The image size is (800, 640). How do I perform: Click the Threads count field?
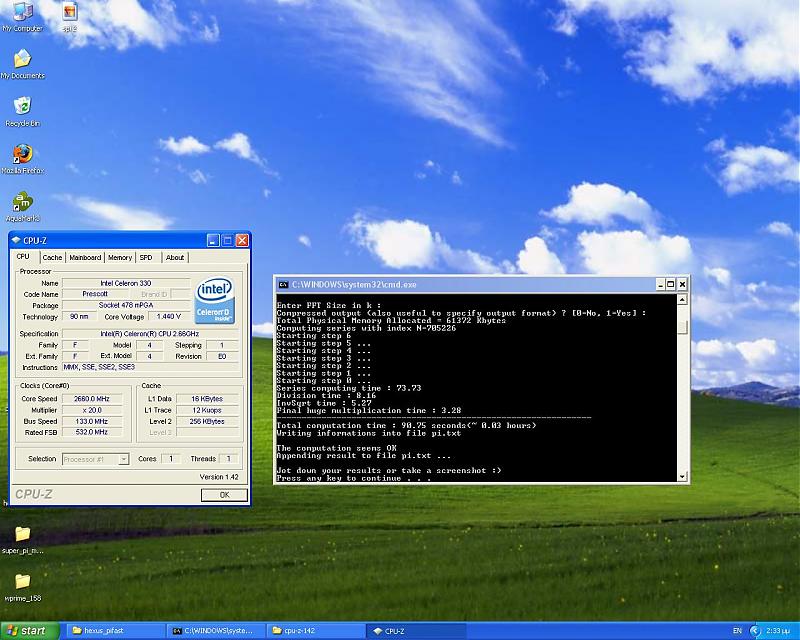[229, 459]
